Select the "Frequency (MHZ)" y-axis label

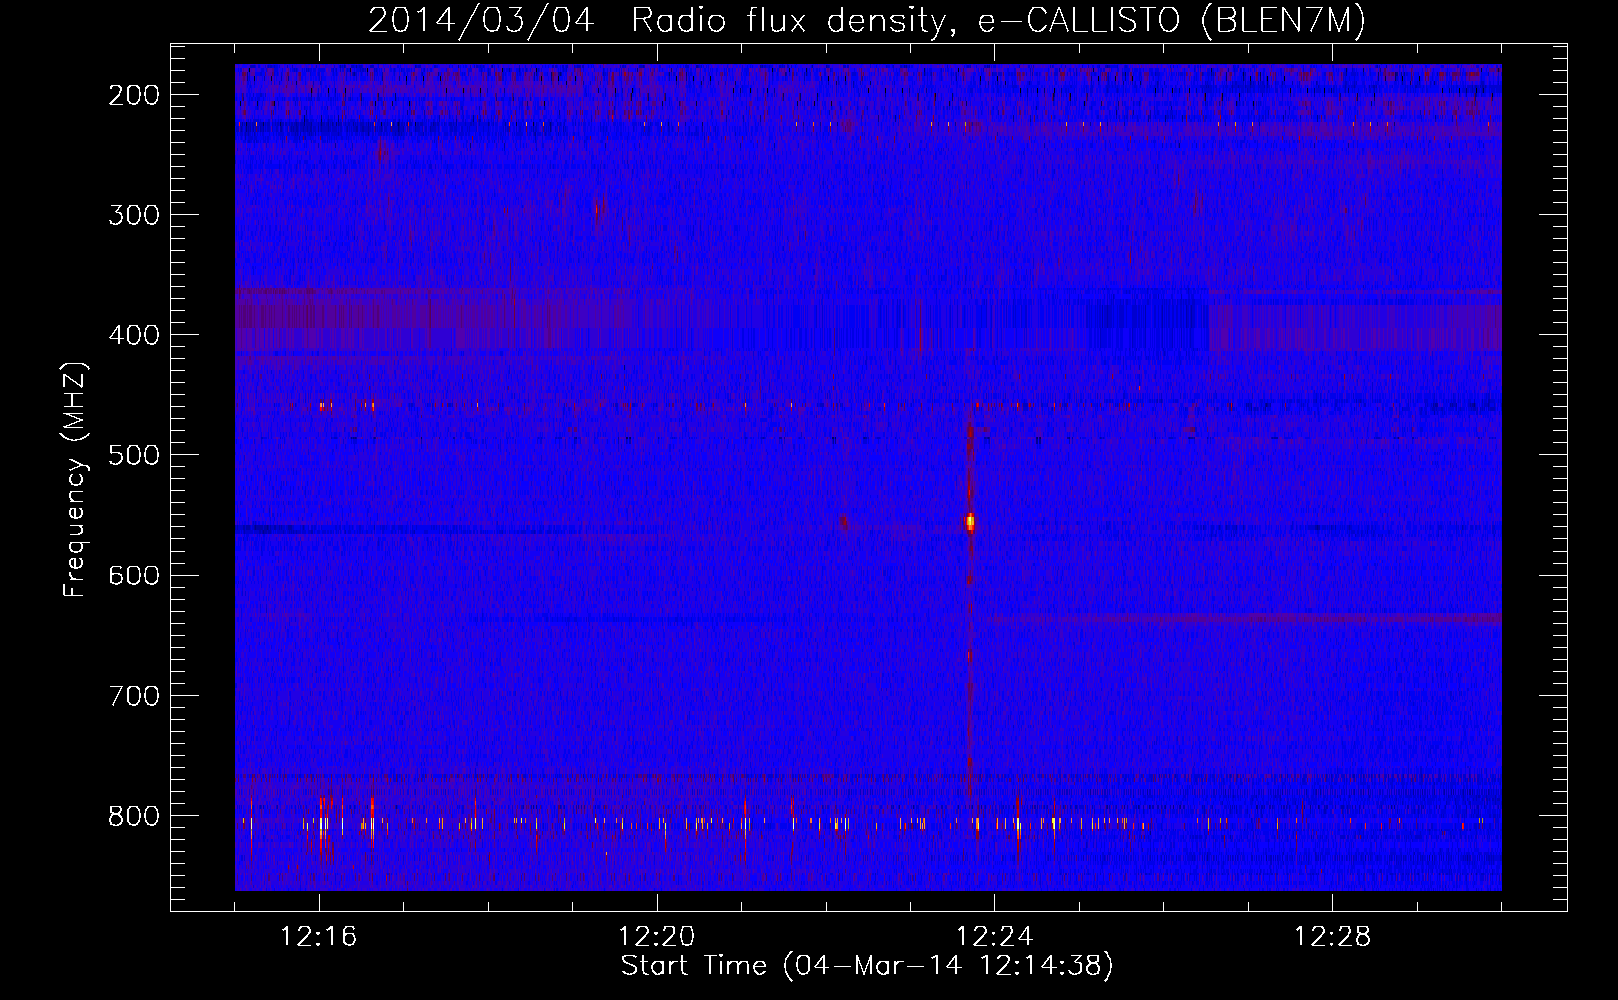coord(75,479)
